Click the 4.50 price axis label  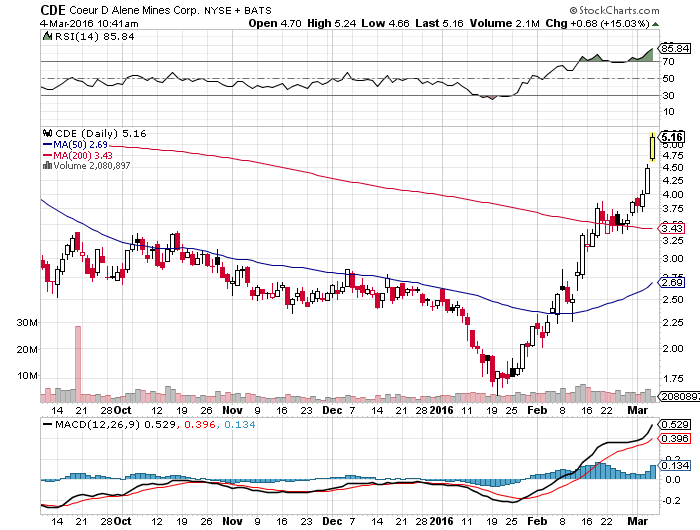pyautogui.click(x=673, y=167)
